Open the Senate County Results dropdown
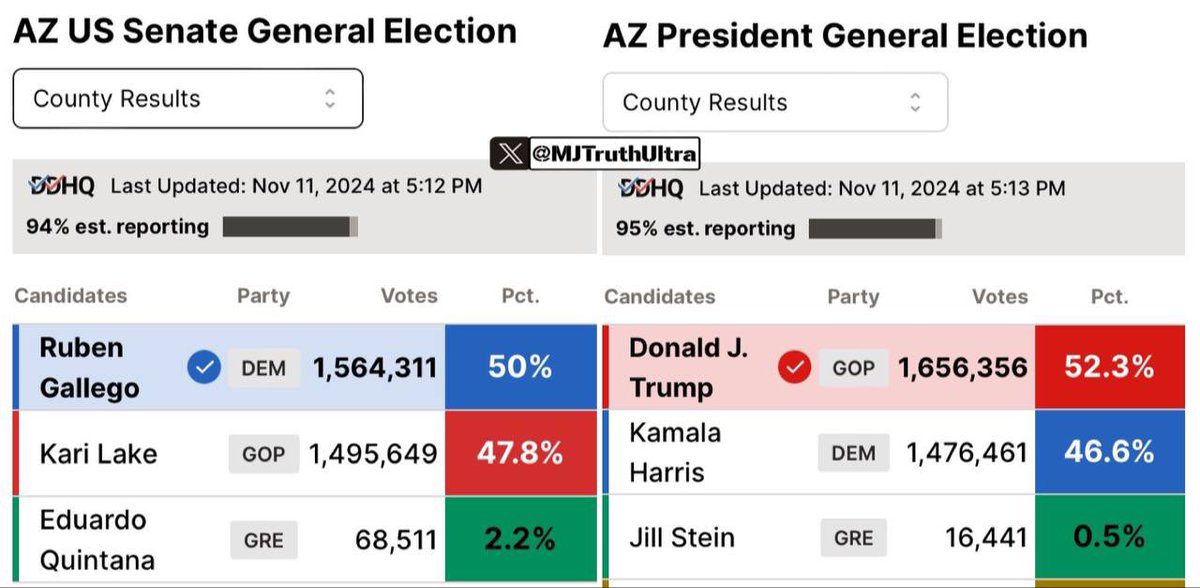The image size is (1200, 588). 187,98
